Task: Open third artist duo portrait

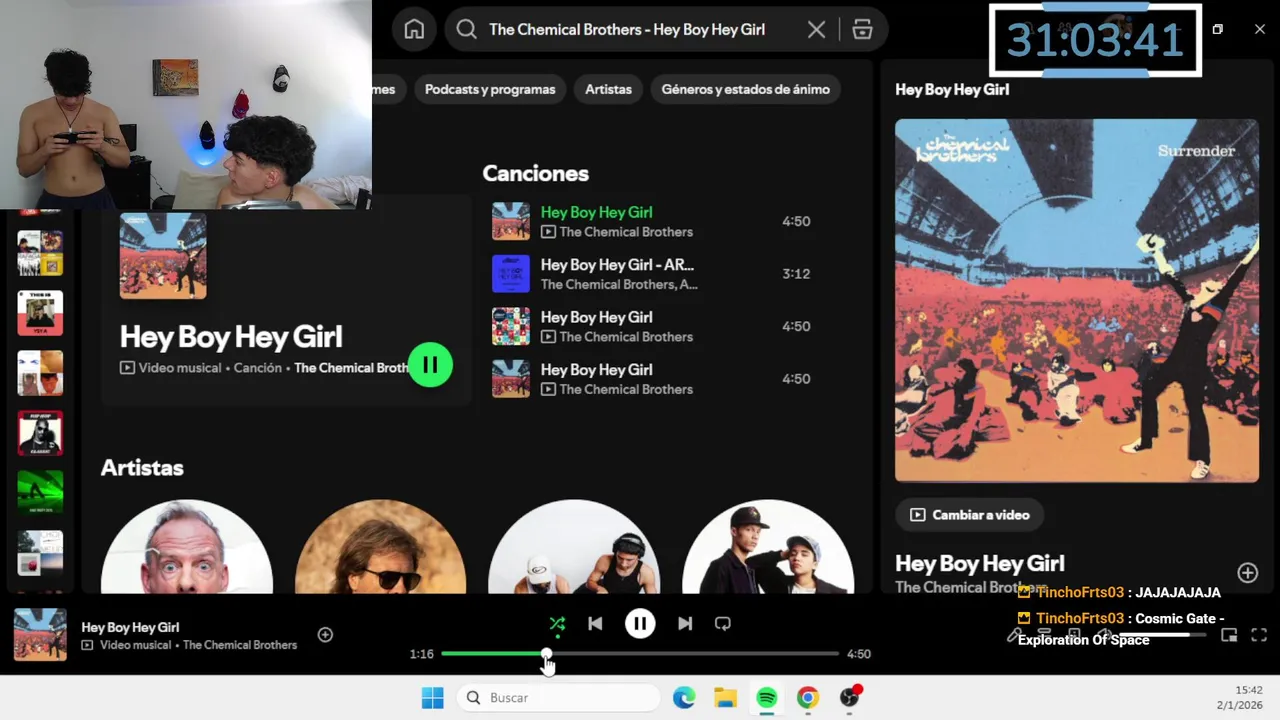Action: coord(574,546)
